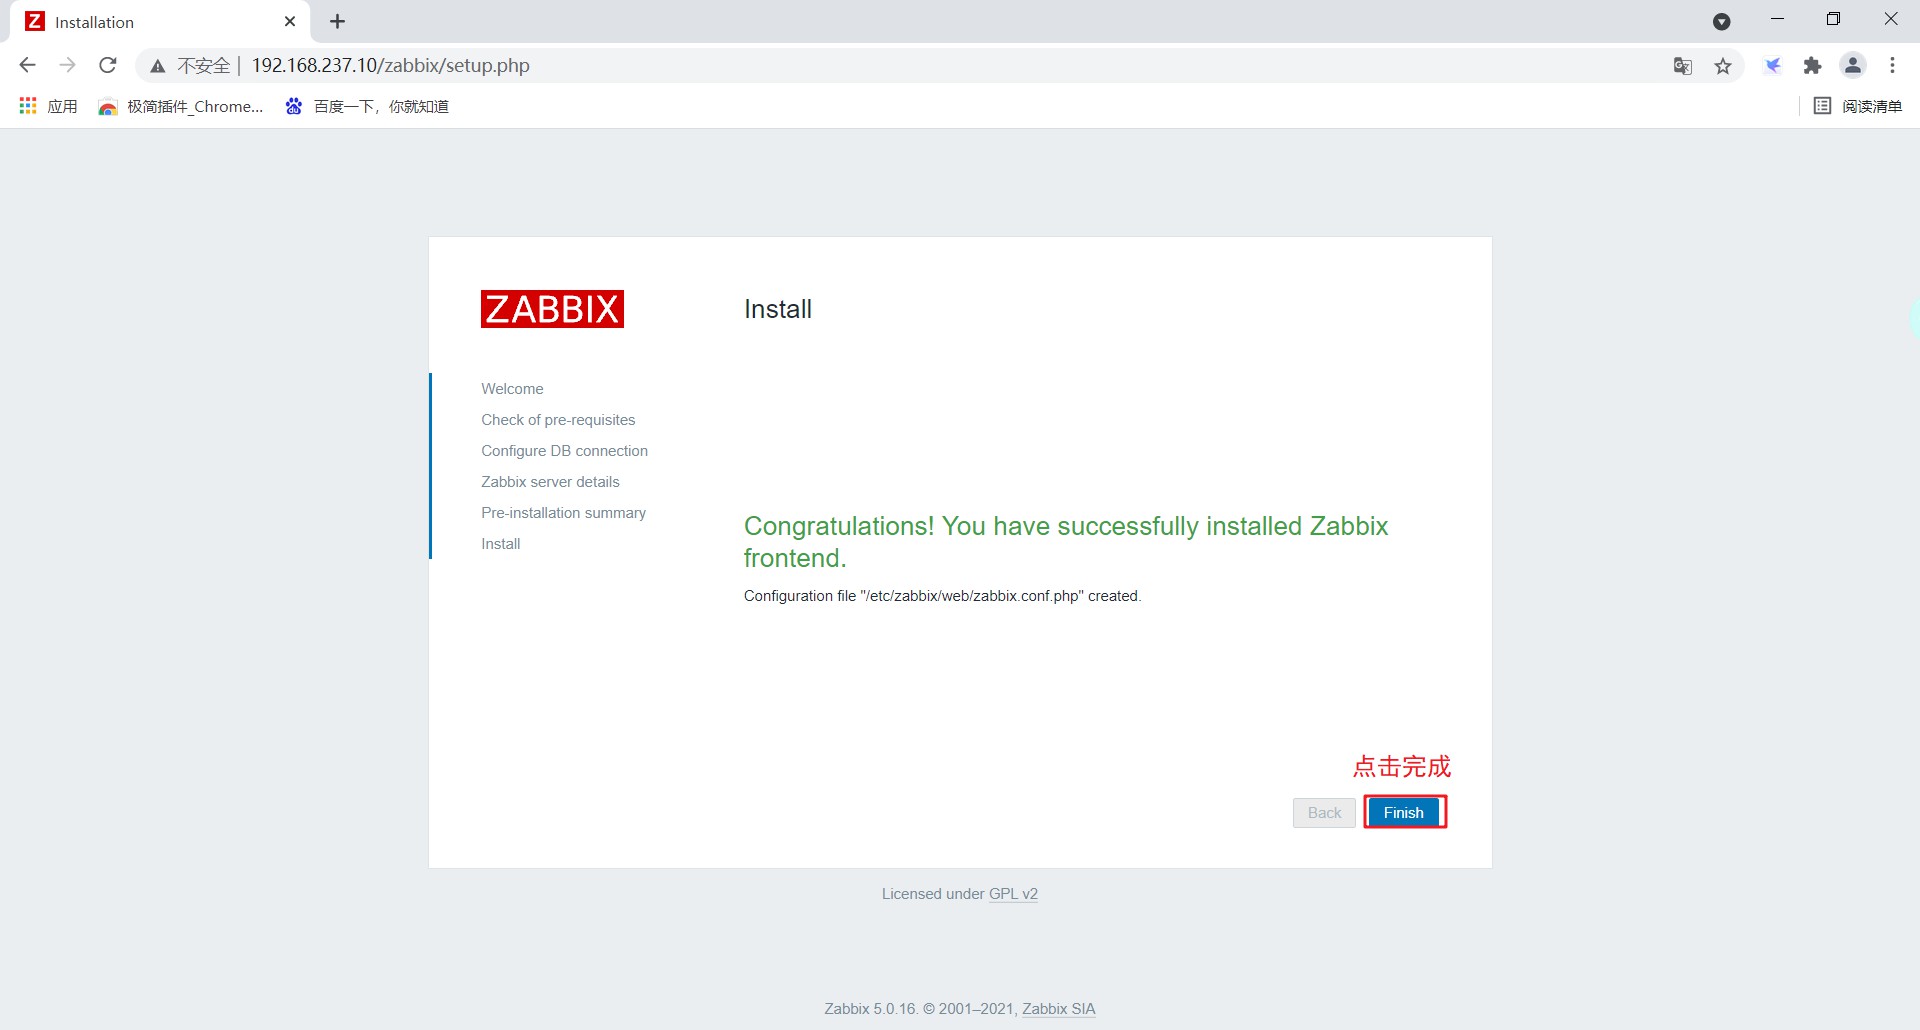Click the ZABBIX logo
The image size is (1920, 1030).
[x=552, y=309]
